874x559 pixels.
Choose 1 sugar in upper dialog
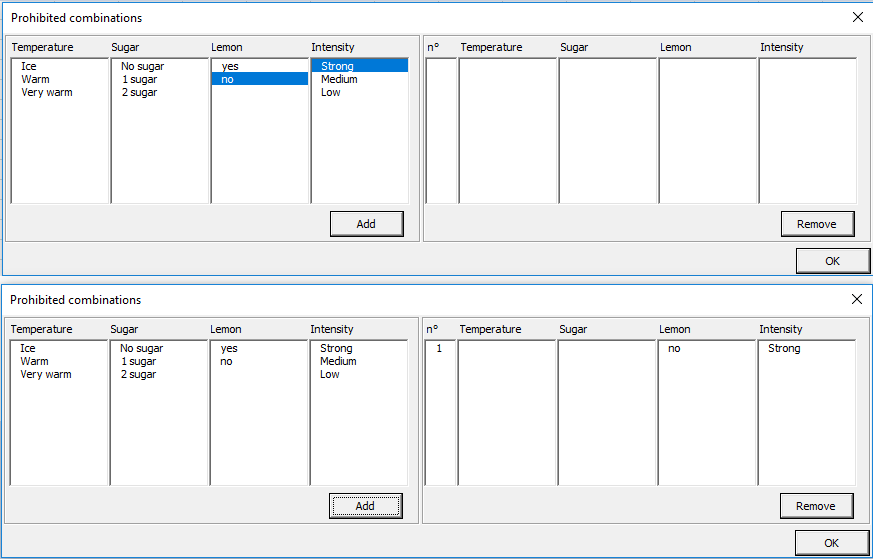(x=139, y=80)
